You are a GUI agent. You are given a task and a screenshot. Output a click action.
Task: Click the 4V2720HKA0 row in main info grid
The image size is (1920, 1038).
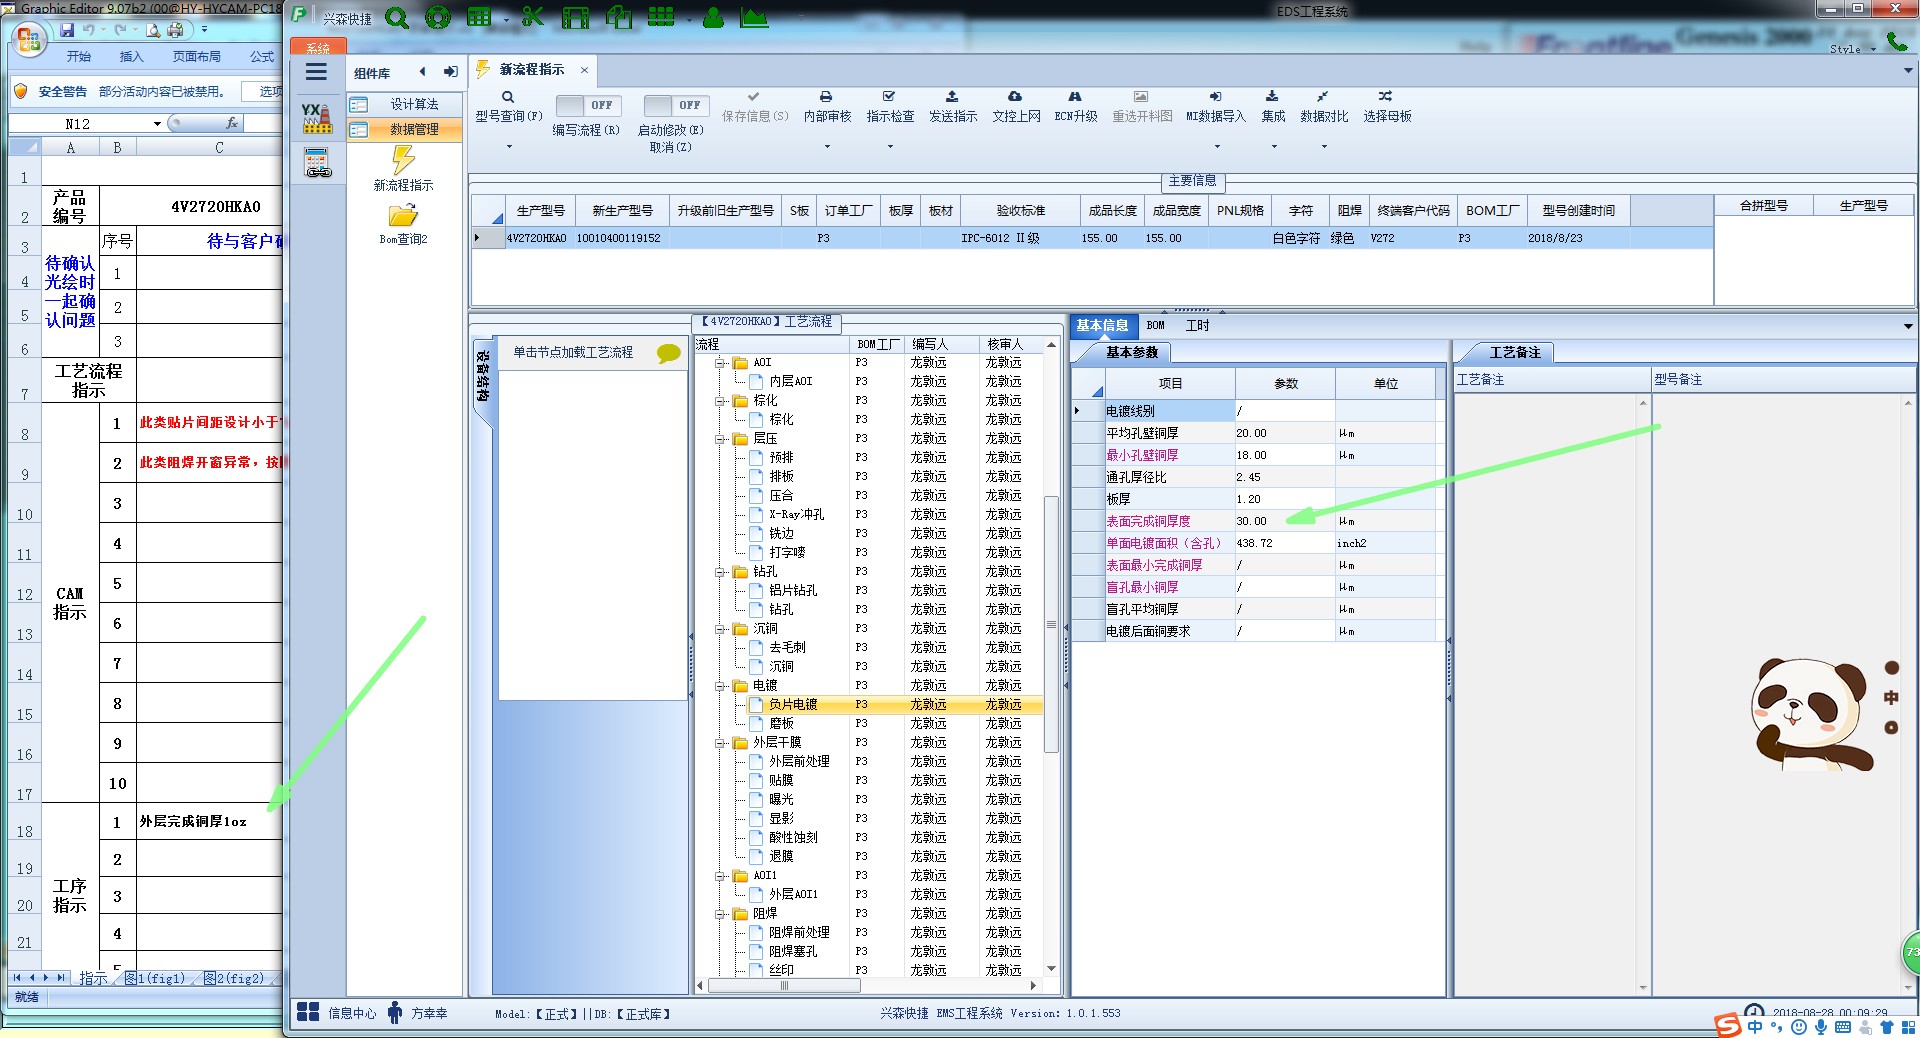[1091, 238]
